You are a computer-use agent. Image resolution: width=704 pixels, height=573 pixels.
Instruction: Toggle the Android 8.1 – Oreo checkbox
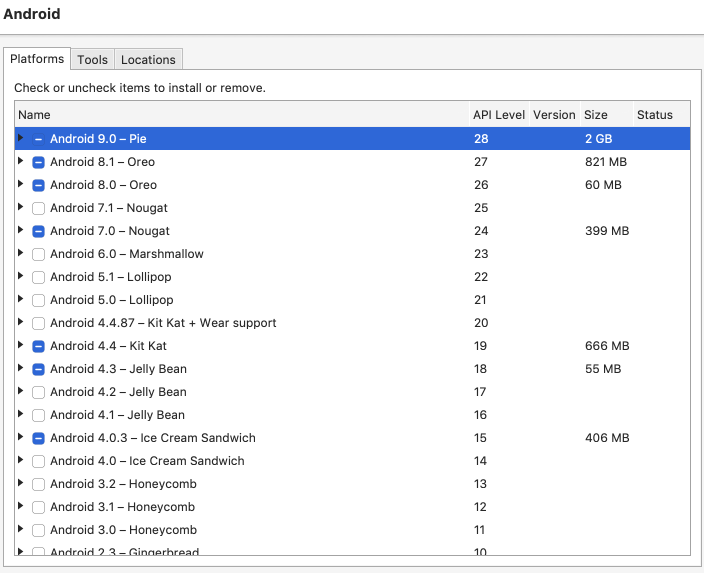point(39,162)
